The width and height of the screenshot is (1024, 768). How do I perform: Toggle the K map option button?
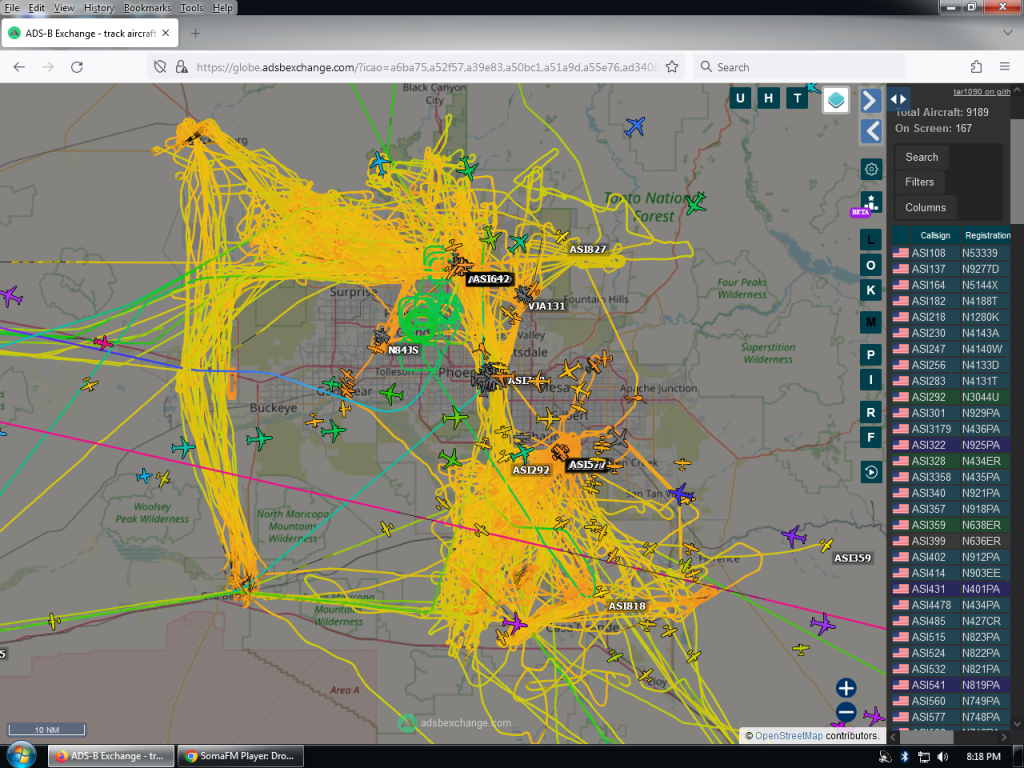click(871, 290)
